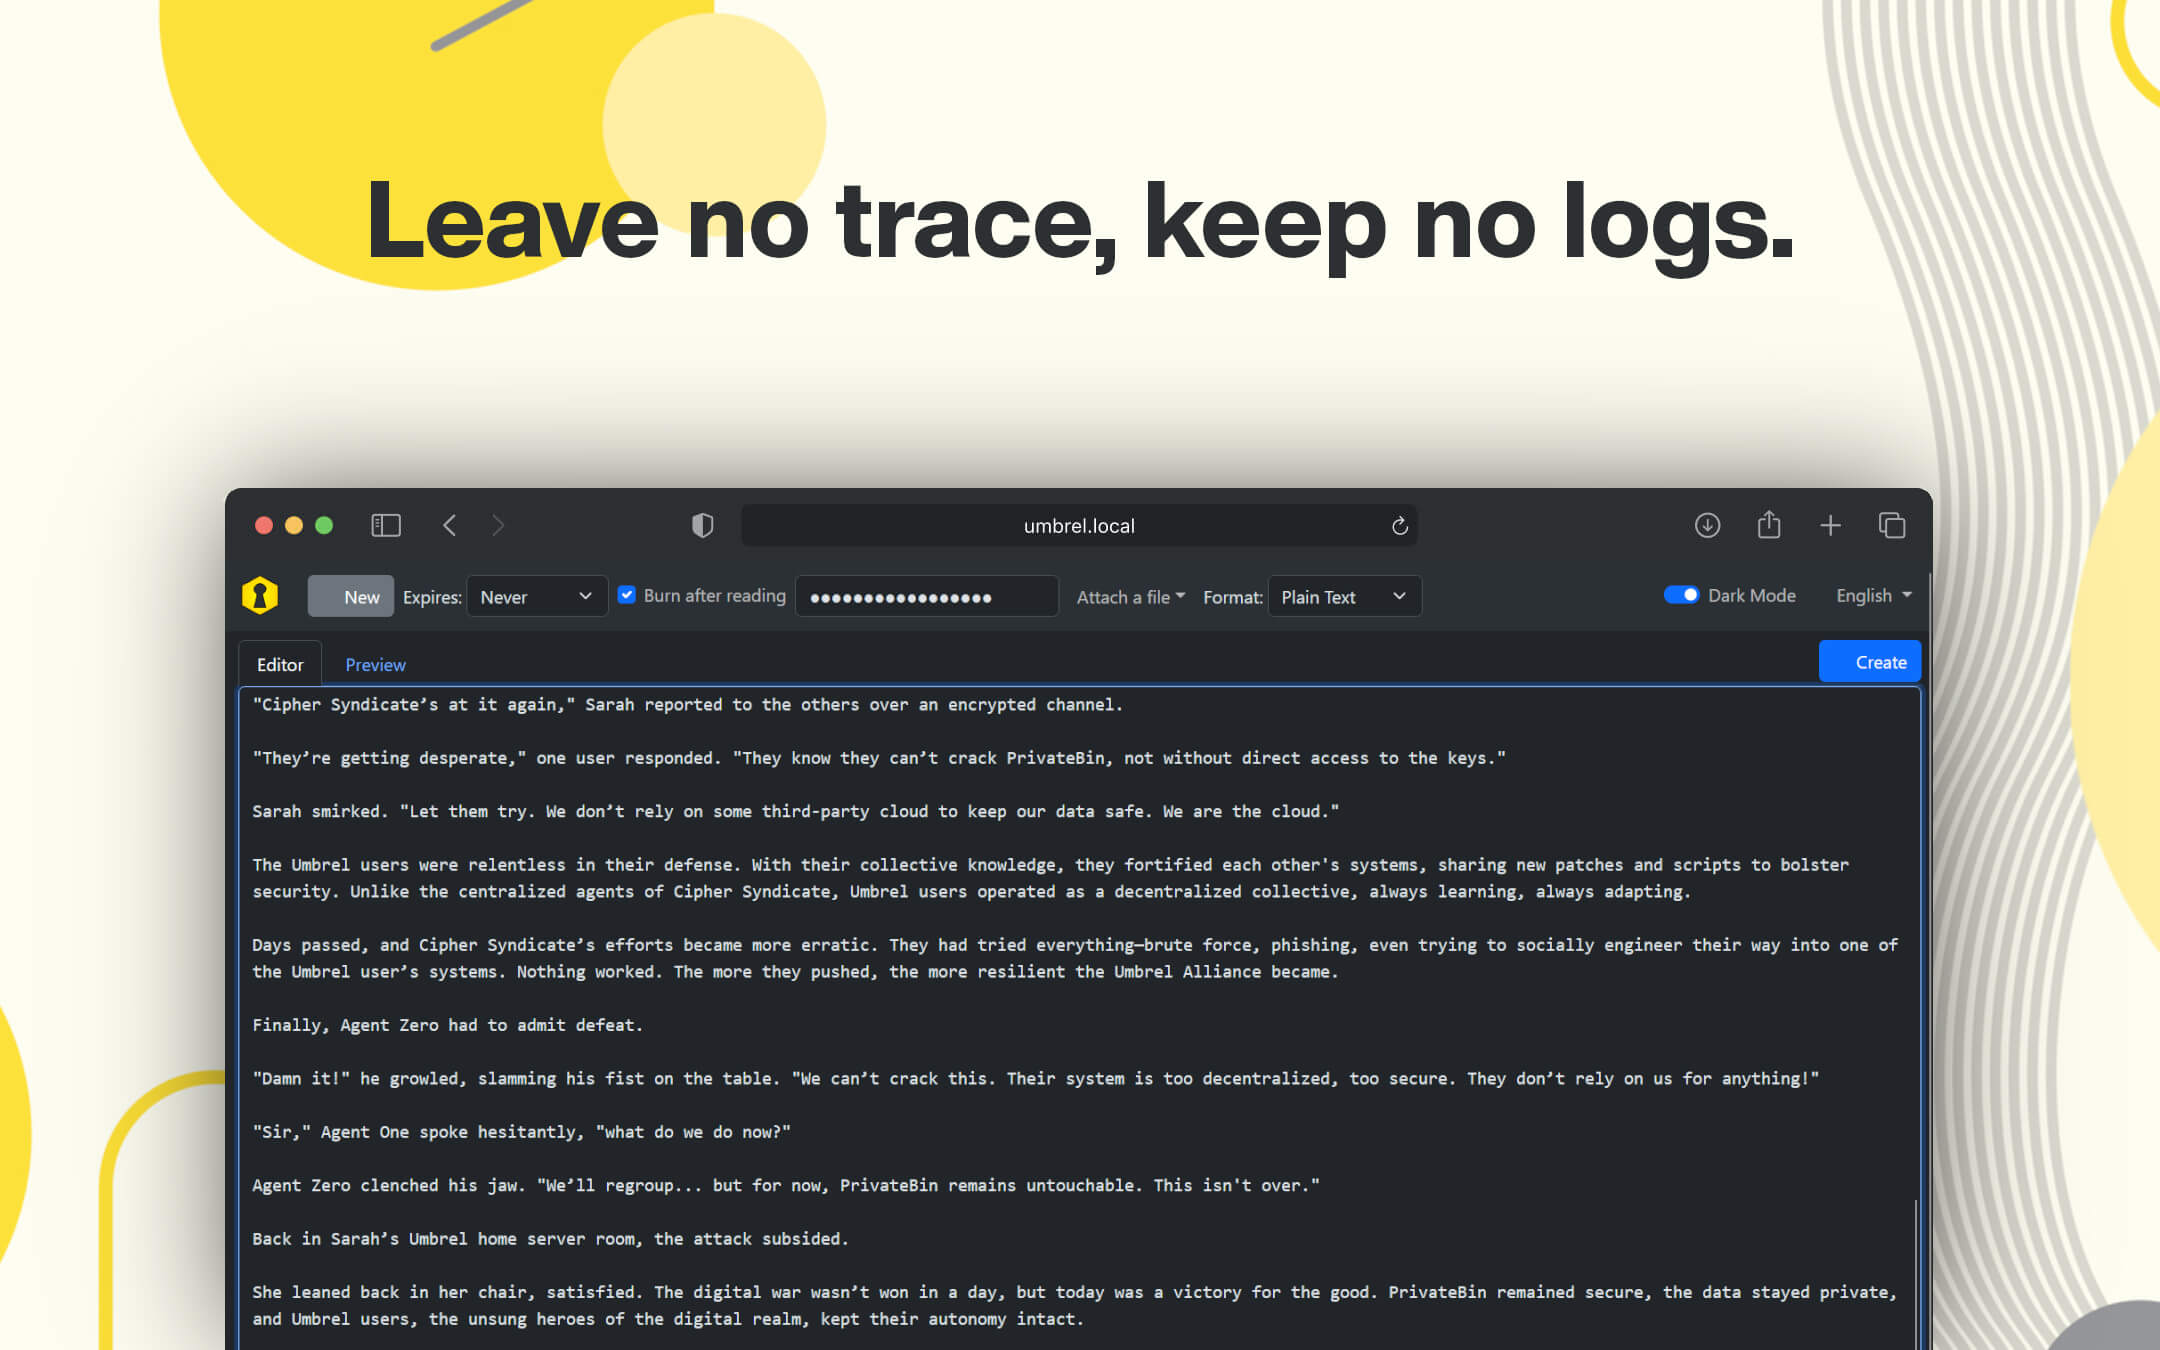This screenshot has height=1350, width=2160.
Task: Click the forward navigation arrow
Action: point(498,525)
